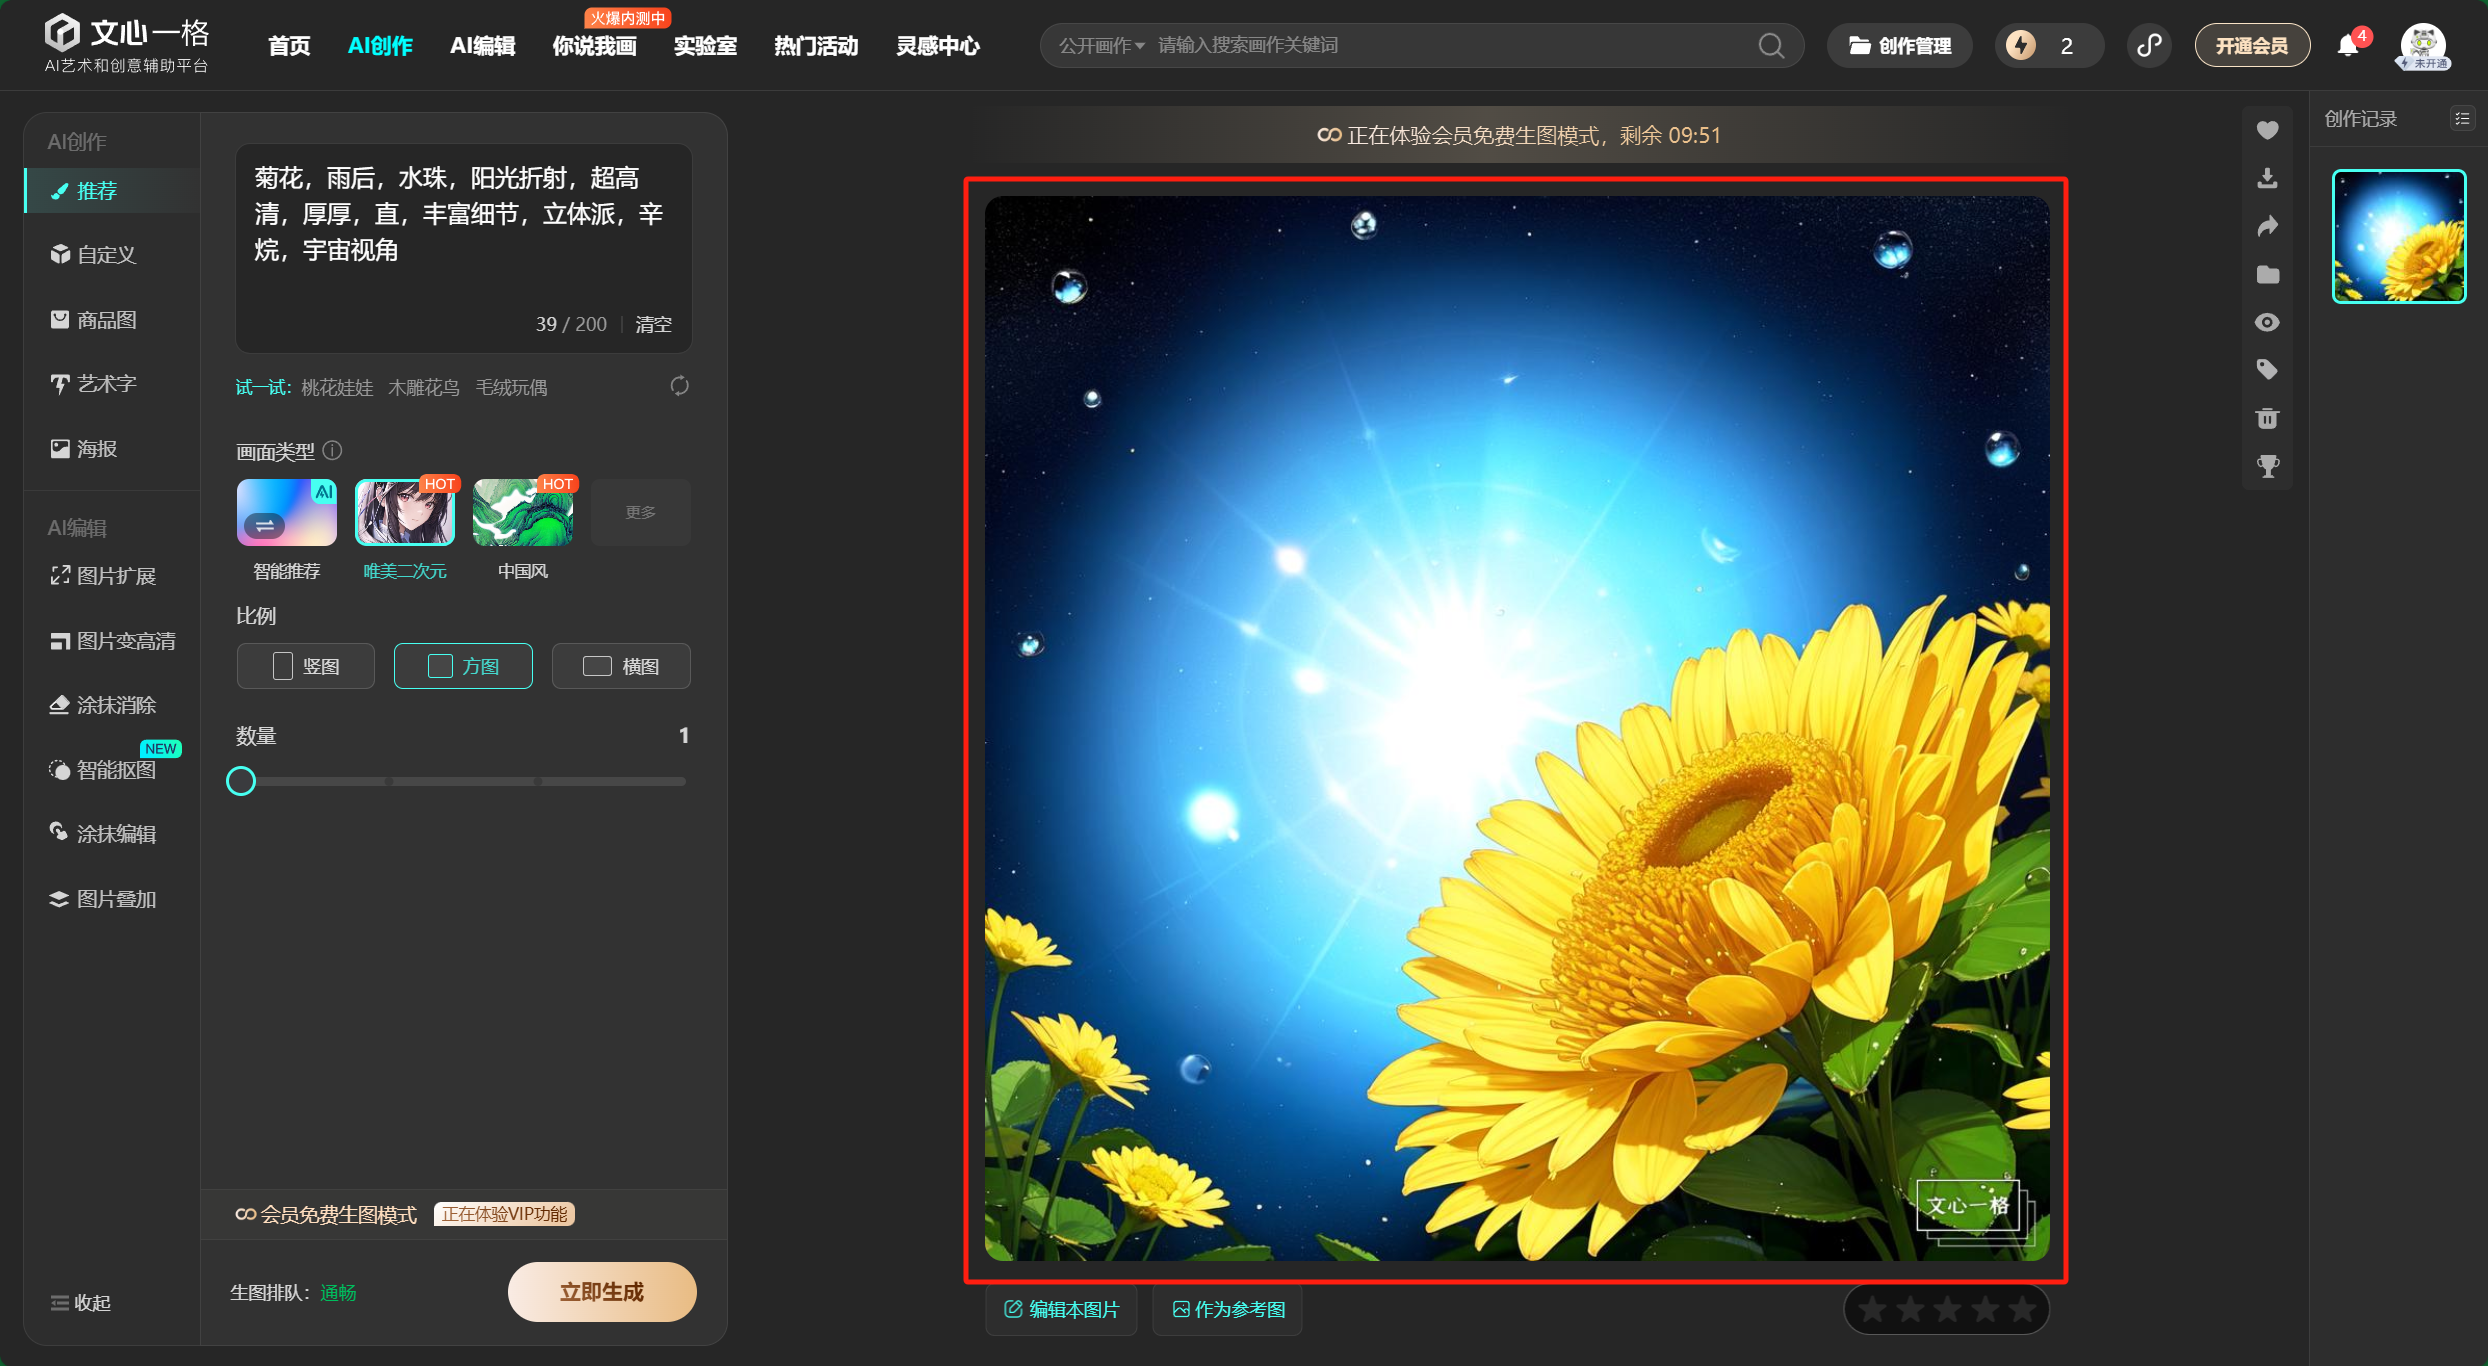This screenshot has width=2488, height=1366.
Task: Open the AI编辑 top menu
Action: tap(482, 46)
